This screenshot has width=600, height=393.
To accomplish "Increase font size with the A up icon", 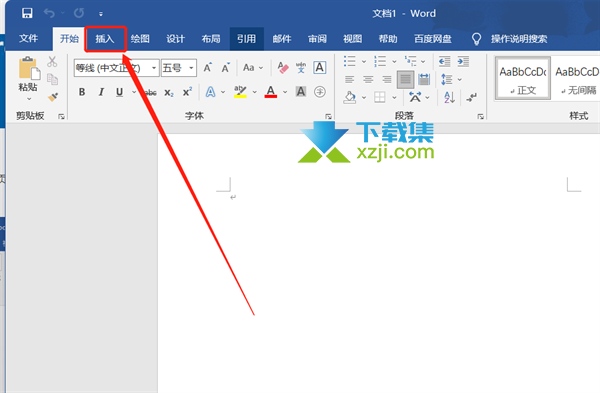I will click(x=207, y=68).
